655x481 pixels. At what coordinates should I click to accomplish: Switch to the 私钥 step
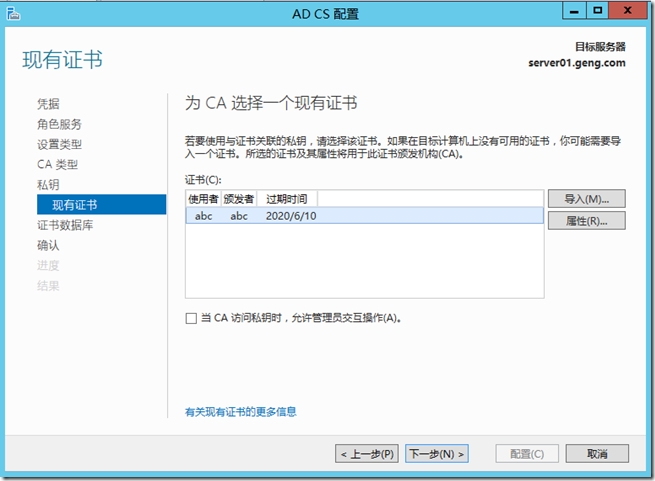[48, 184]
